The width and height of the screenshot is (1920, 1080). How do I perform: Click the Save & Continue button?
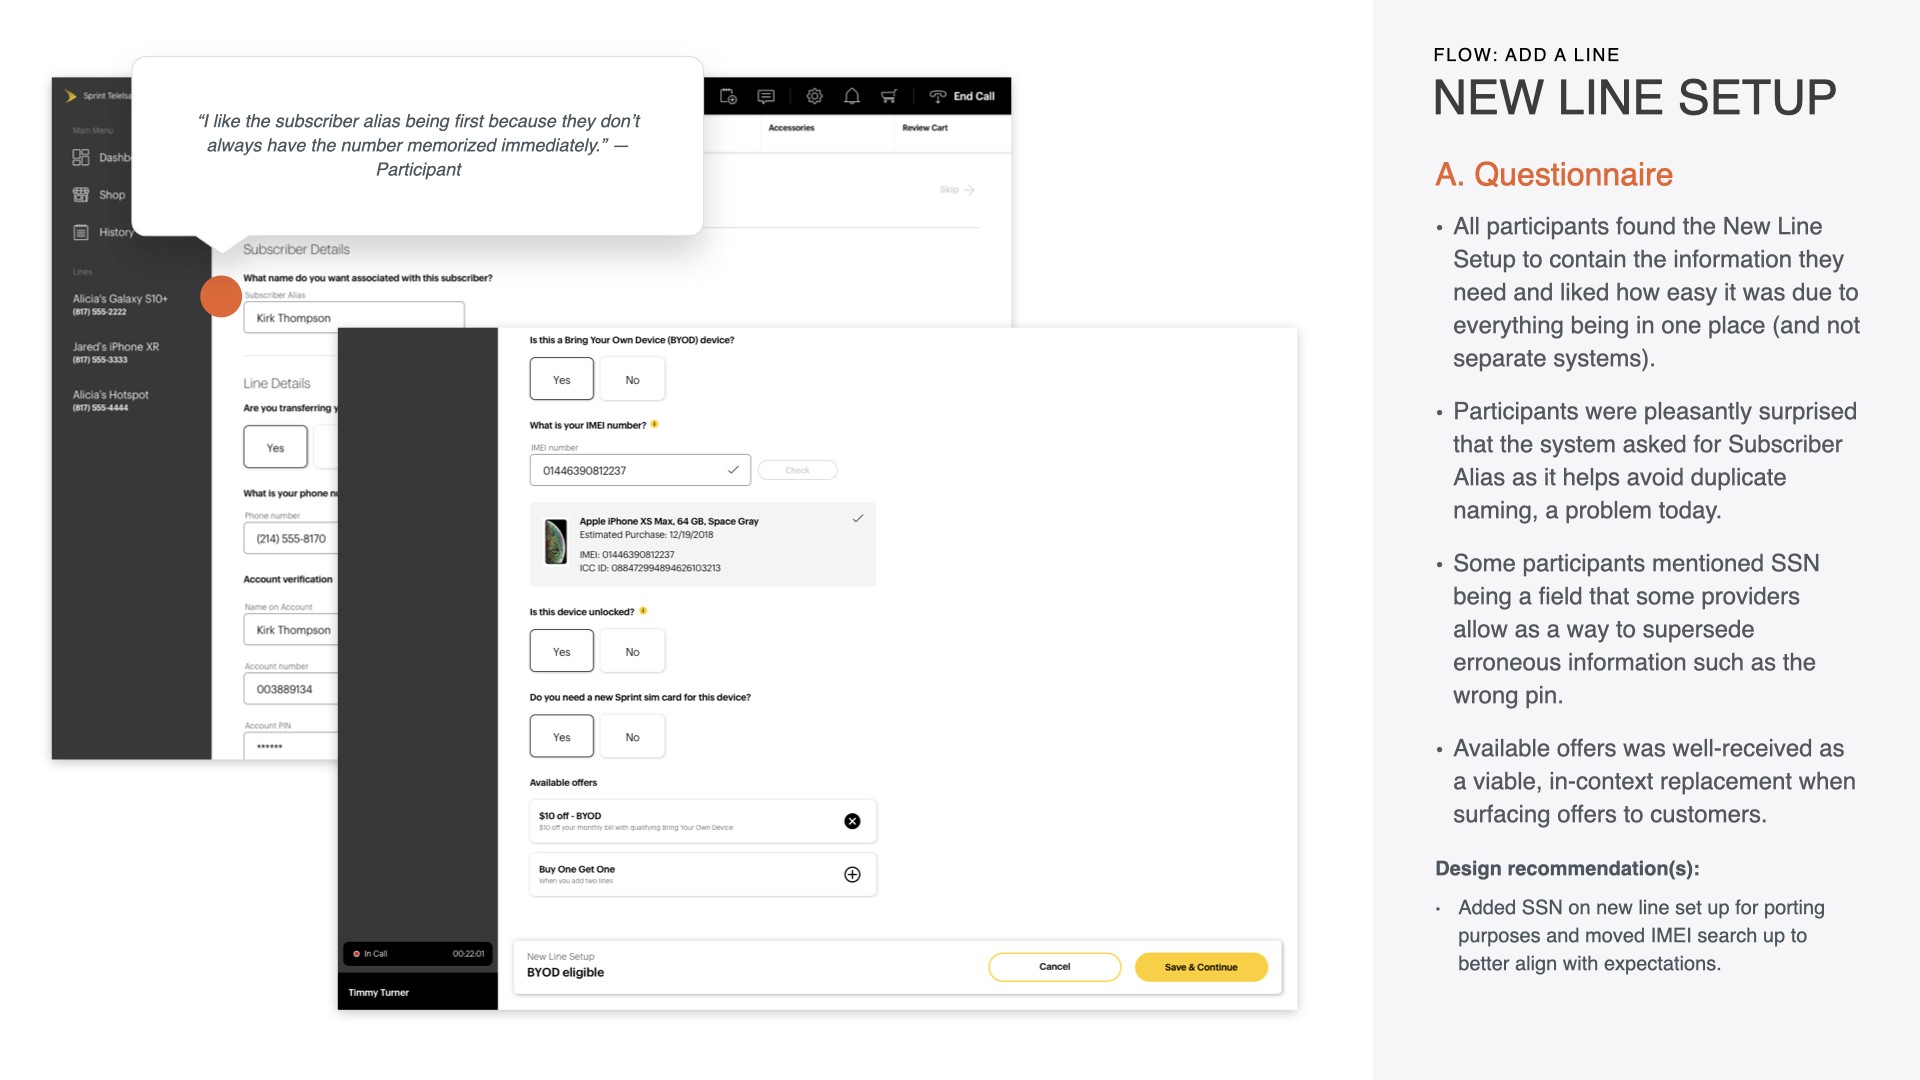coord(1201,967)
